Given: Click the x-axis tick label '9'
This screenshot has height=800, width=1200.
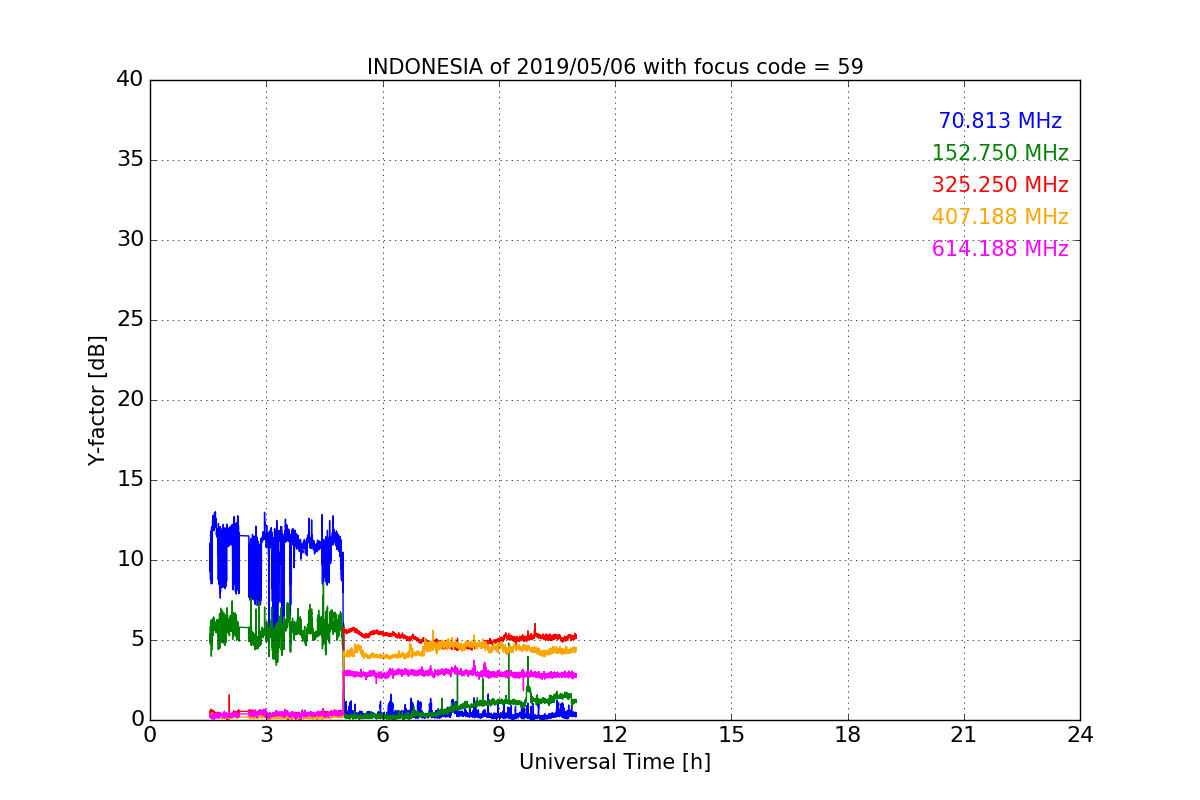Looking at the screenshot, I should click(x=499, y=735).
